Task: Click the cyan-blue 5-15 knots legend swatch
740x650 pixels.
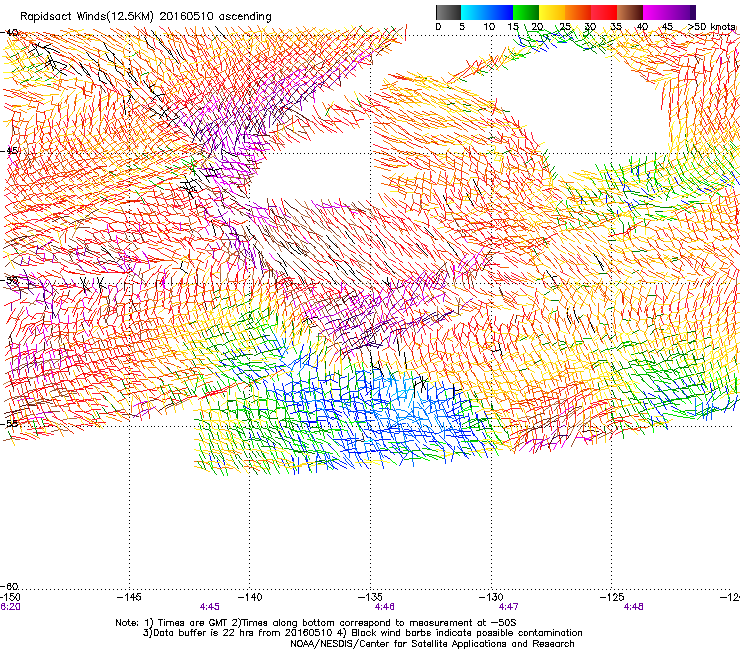Action: tap(487, 12)
